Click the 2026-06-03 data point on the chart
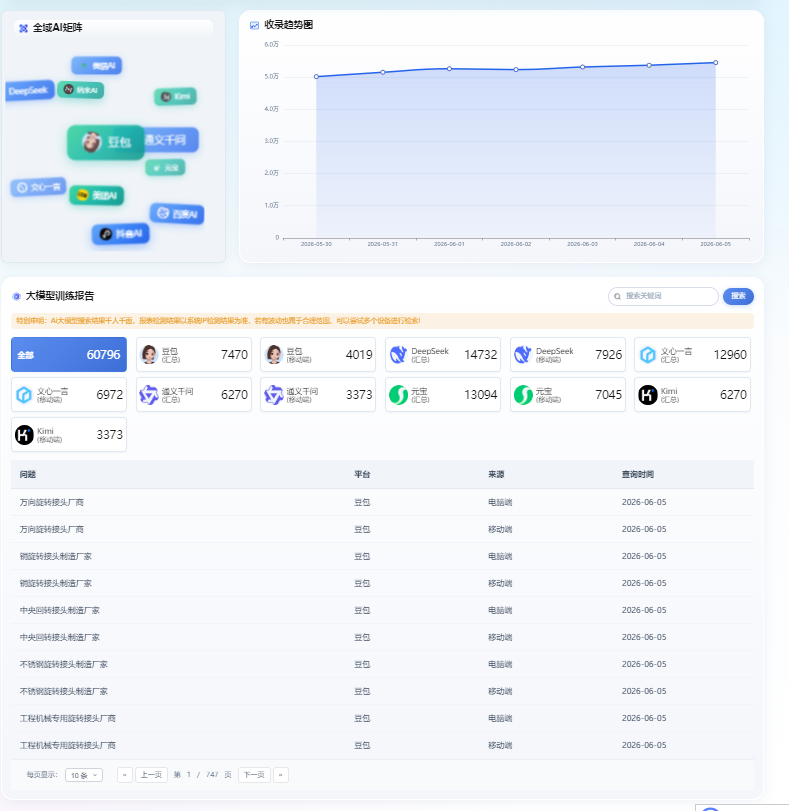 (583, 67)
